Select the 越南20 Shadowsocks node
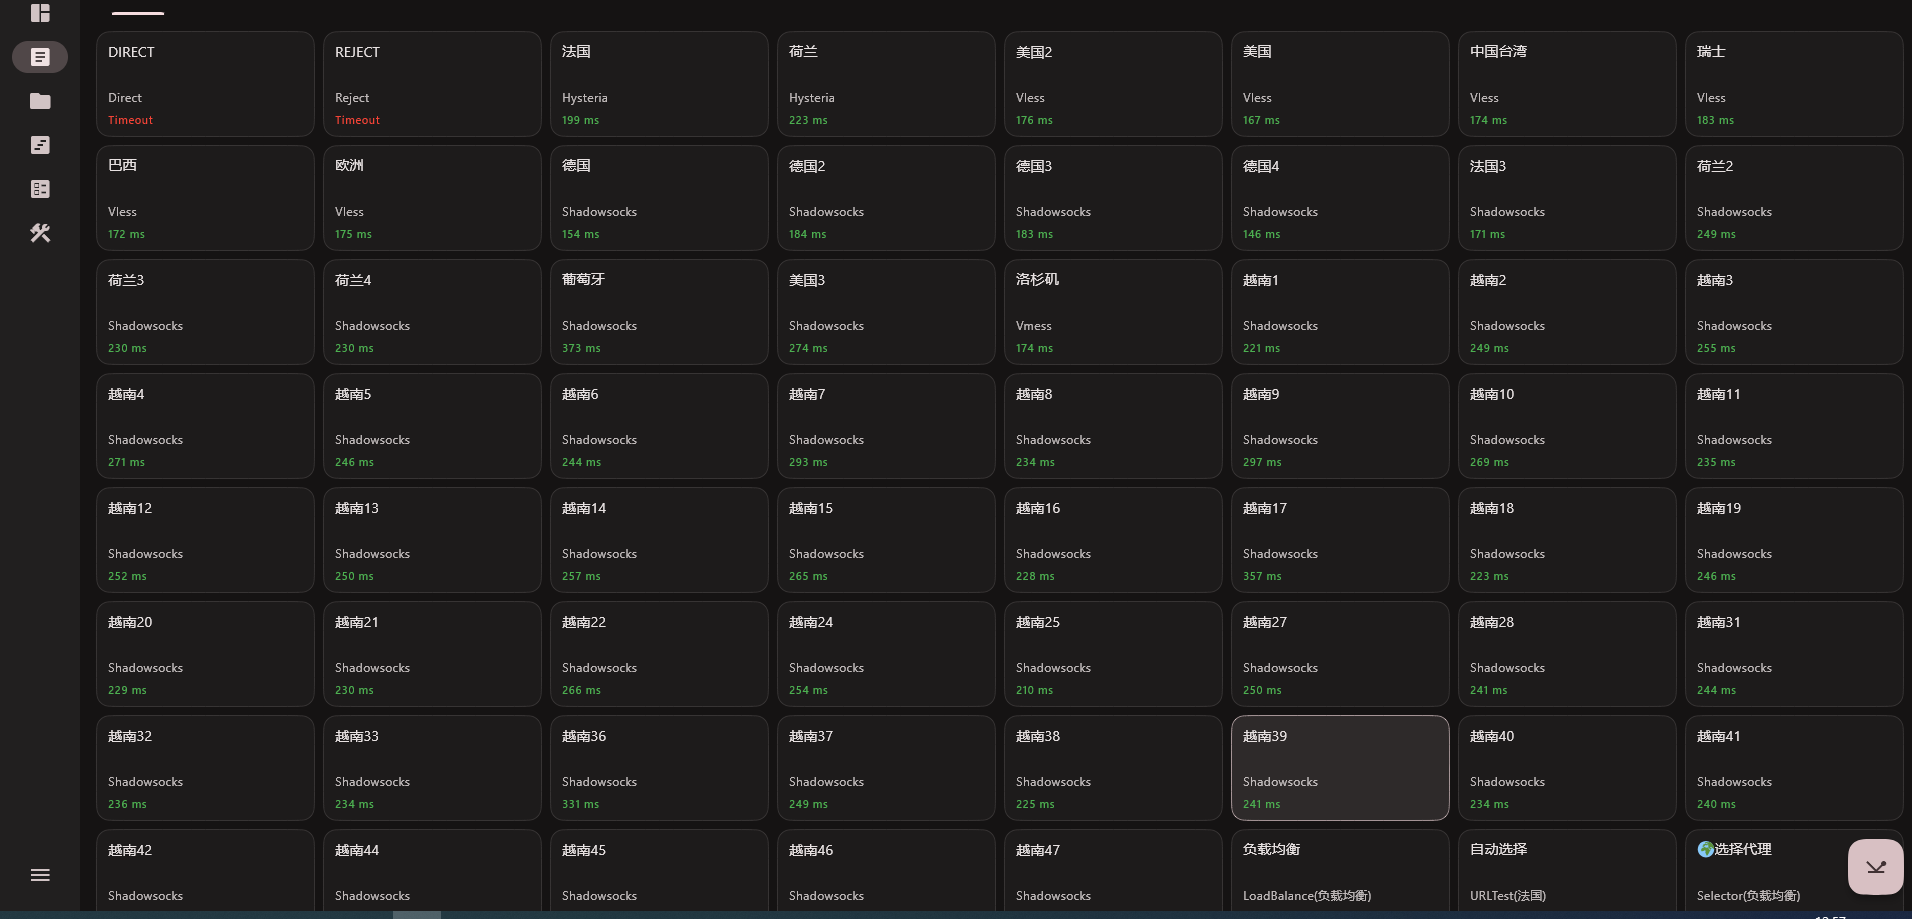The width and height of the screenshot is (1912, 919). click(205, 654)
